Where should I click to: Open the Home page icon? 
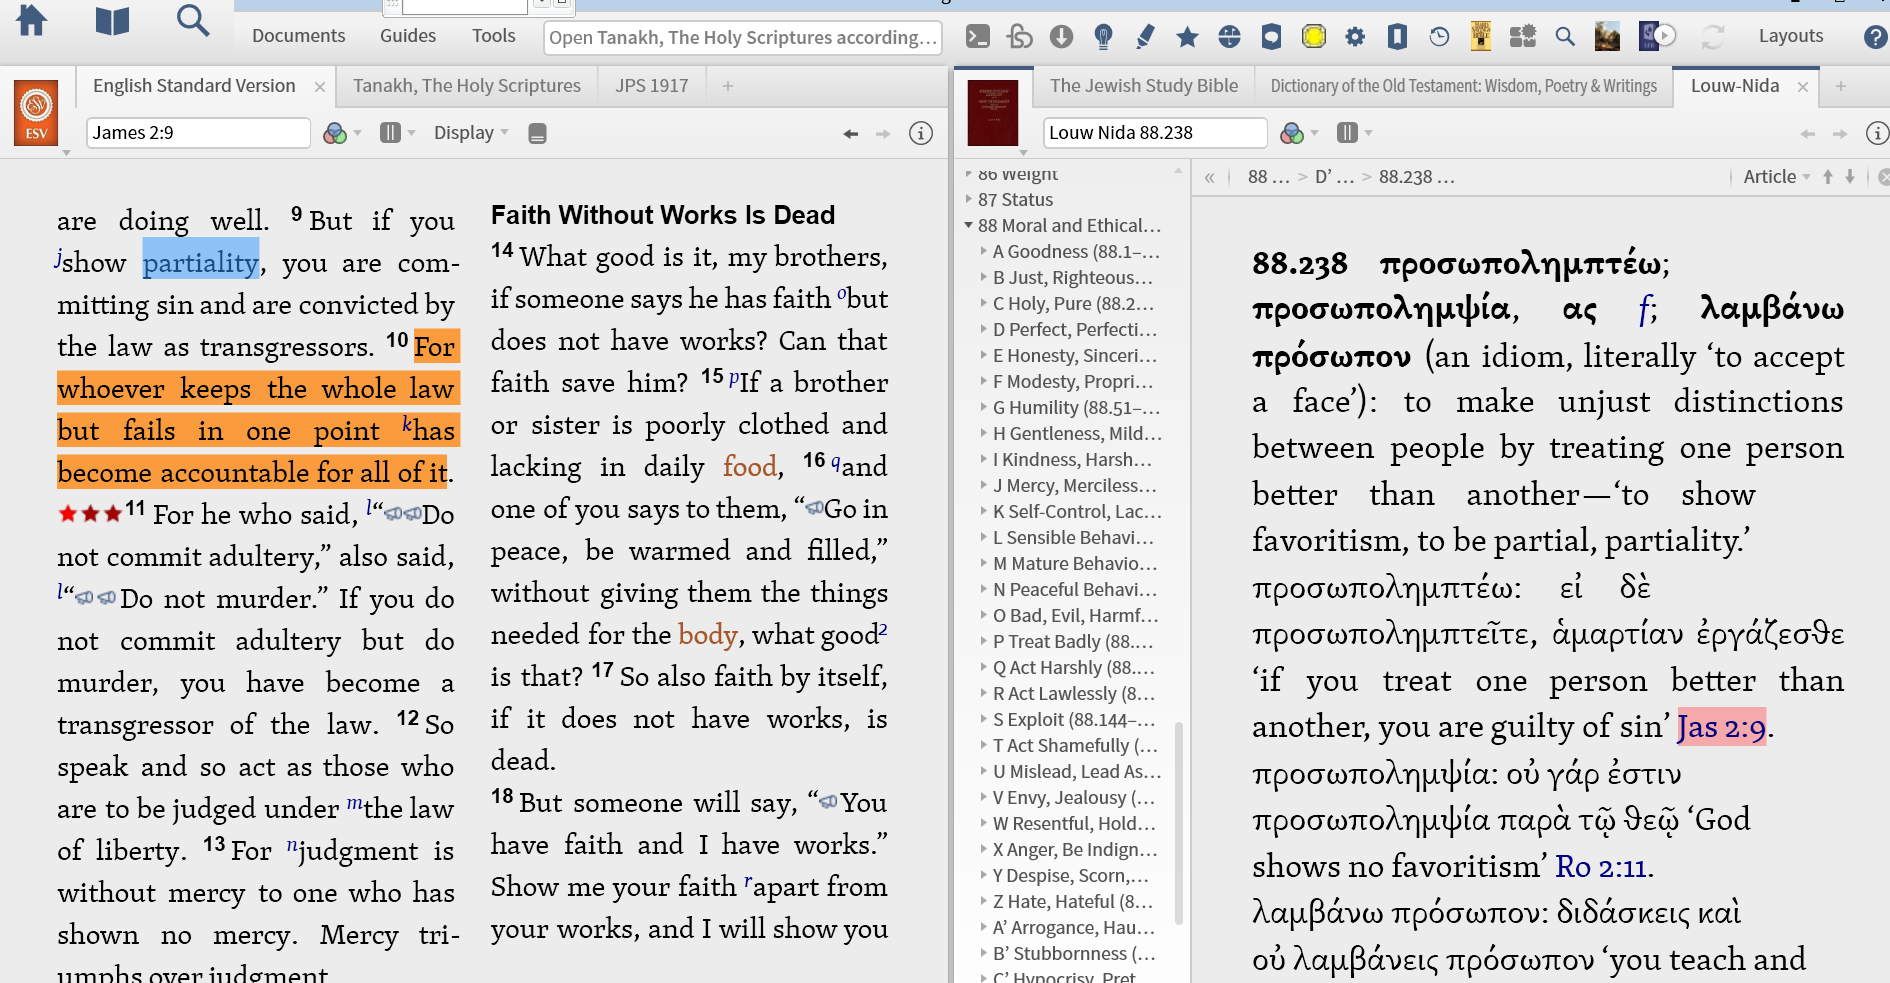32,21
